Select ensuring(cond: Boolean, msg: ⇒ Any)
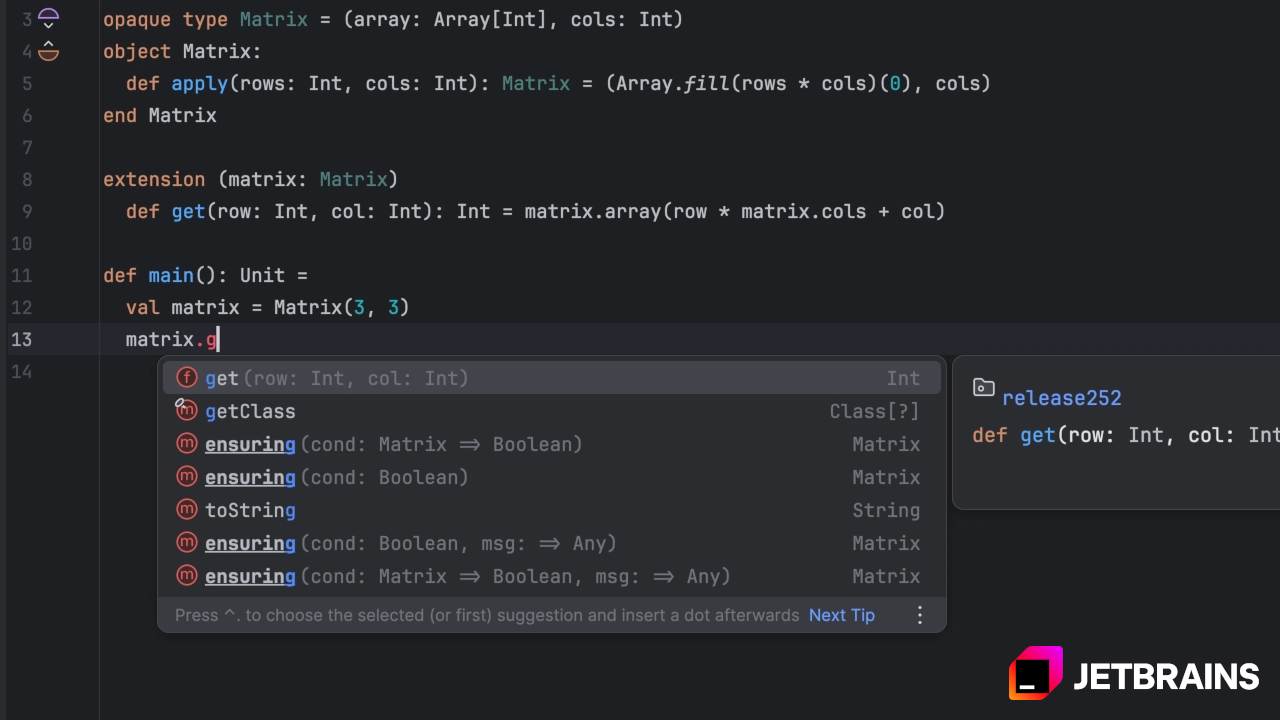The width and height of the screenshot is (1280, 720). (552, 543)
